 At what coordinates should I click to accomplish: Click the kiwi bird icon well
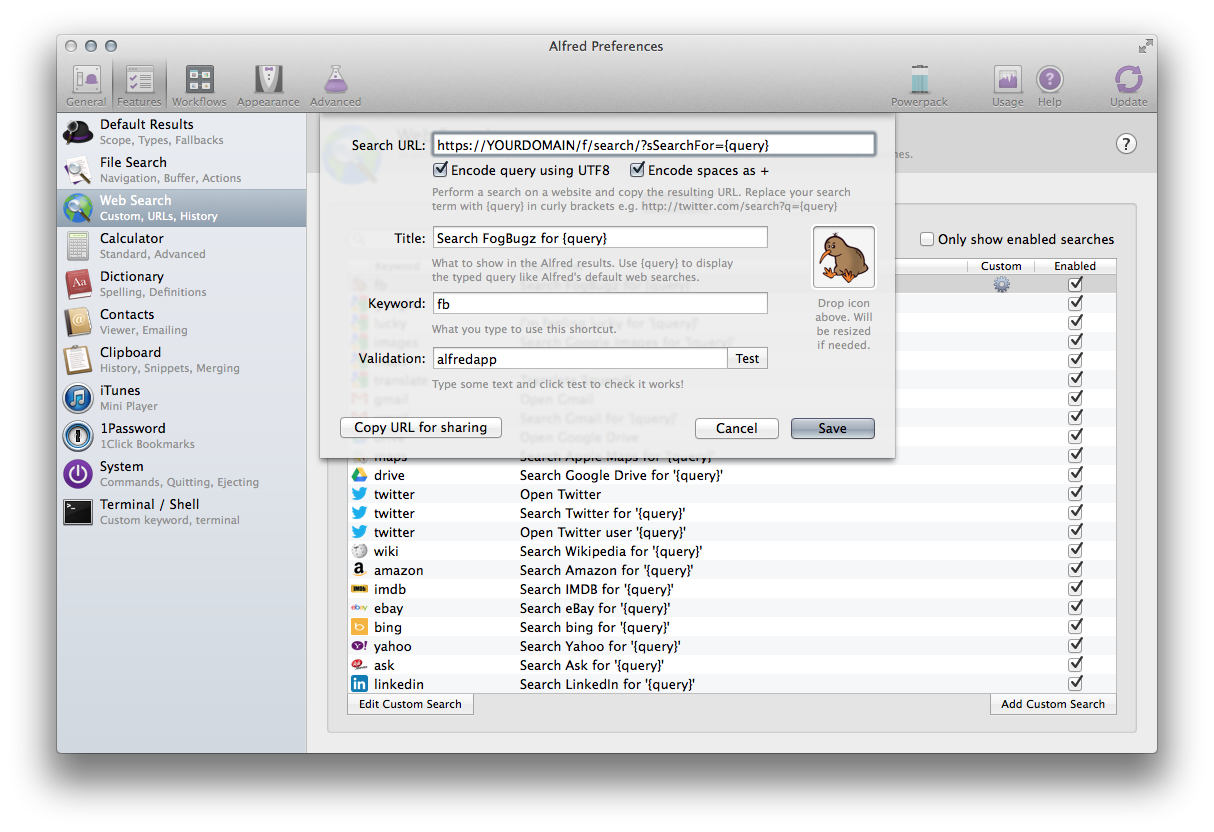[843, 258]
